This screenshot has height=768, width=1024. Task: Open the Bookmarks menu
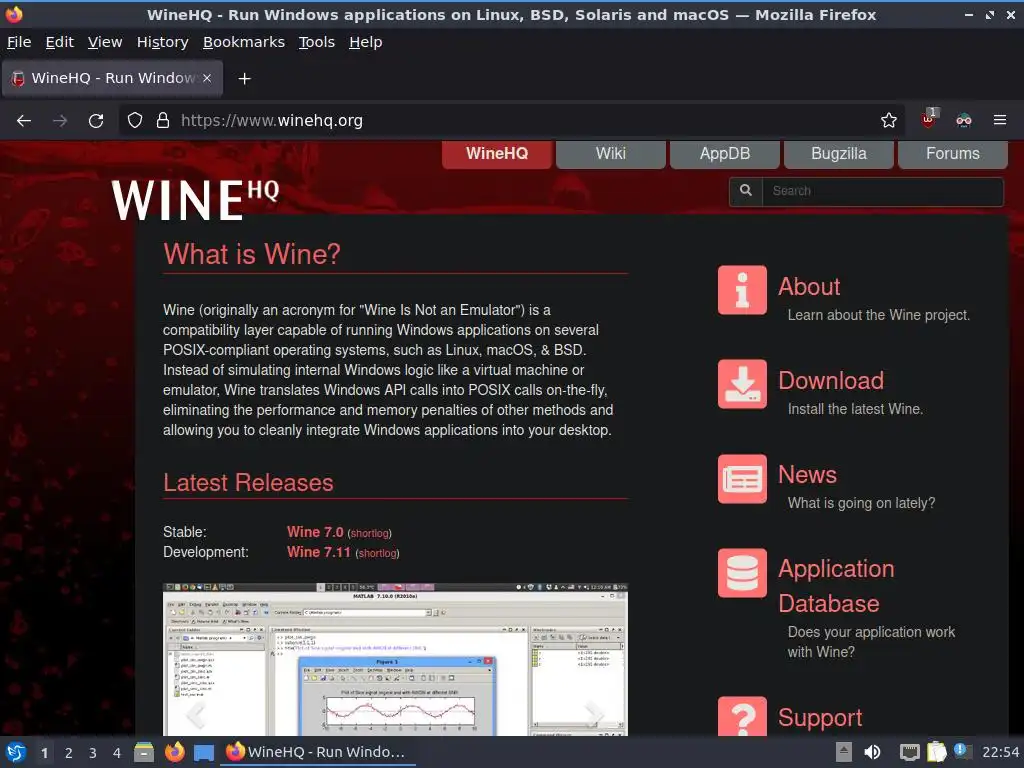click(244, 42)
